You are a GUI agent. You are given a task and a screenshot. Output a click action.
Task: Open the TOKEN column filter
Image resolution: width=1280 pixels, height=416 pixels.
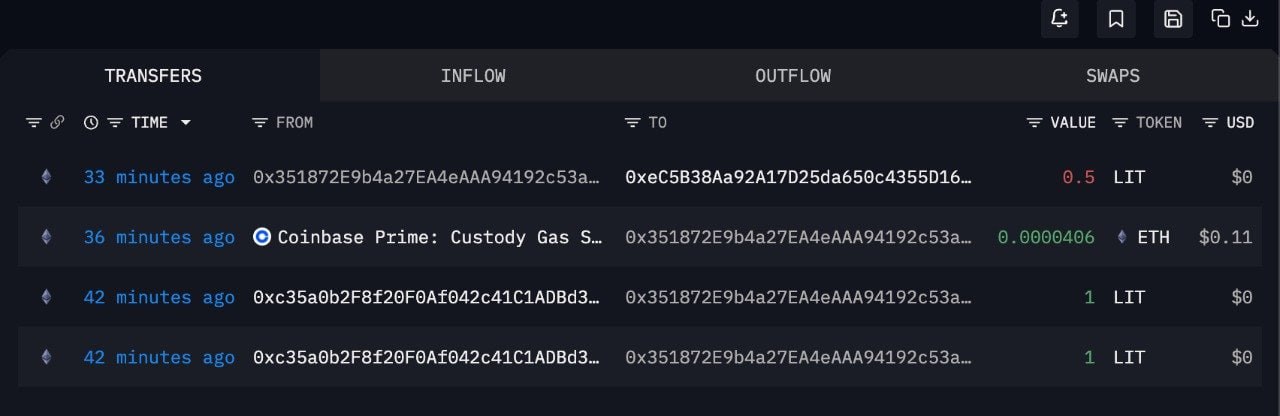point(1120,122)
